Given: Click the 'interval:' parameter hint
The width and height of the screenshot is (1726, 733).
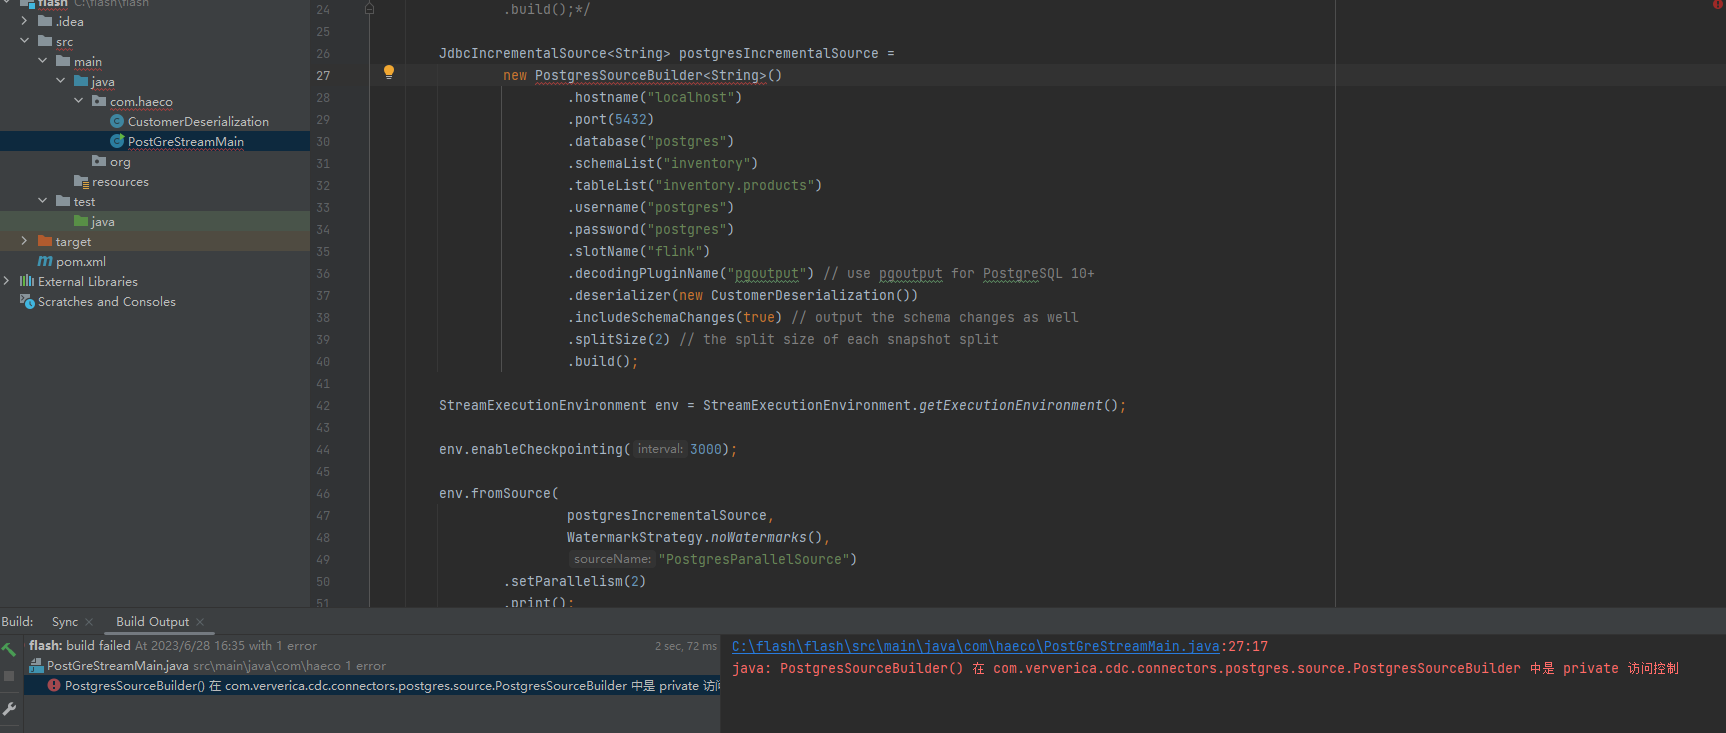Looking at the screenshot, I should click(660, 449).
